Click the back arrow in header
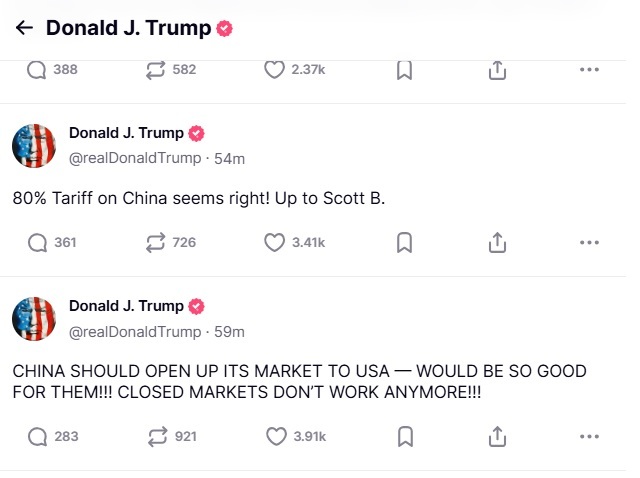This screenshot has width=640, height=478. coord(25,28)
